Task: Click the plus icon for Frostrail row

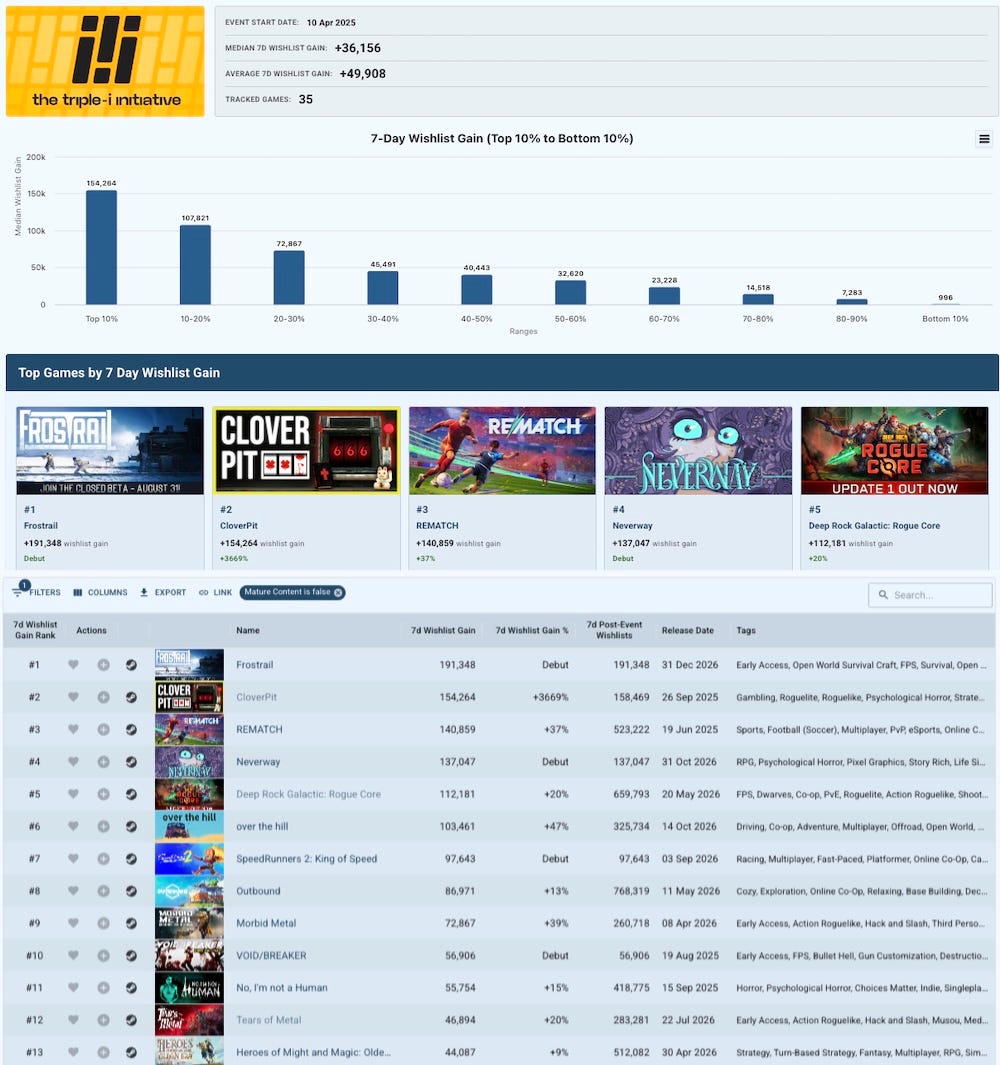Action: click(x=103, y=665)
